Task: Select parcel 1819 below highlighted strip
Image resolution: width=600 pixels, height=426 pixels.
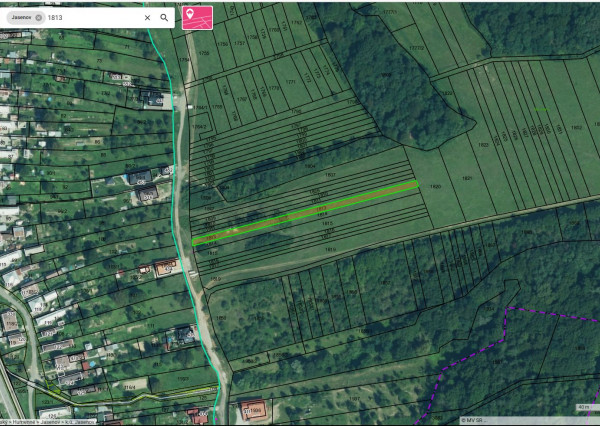Action: (x=330, y=248)
